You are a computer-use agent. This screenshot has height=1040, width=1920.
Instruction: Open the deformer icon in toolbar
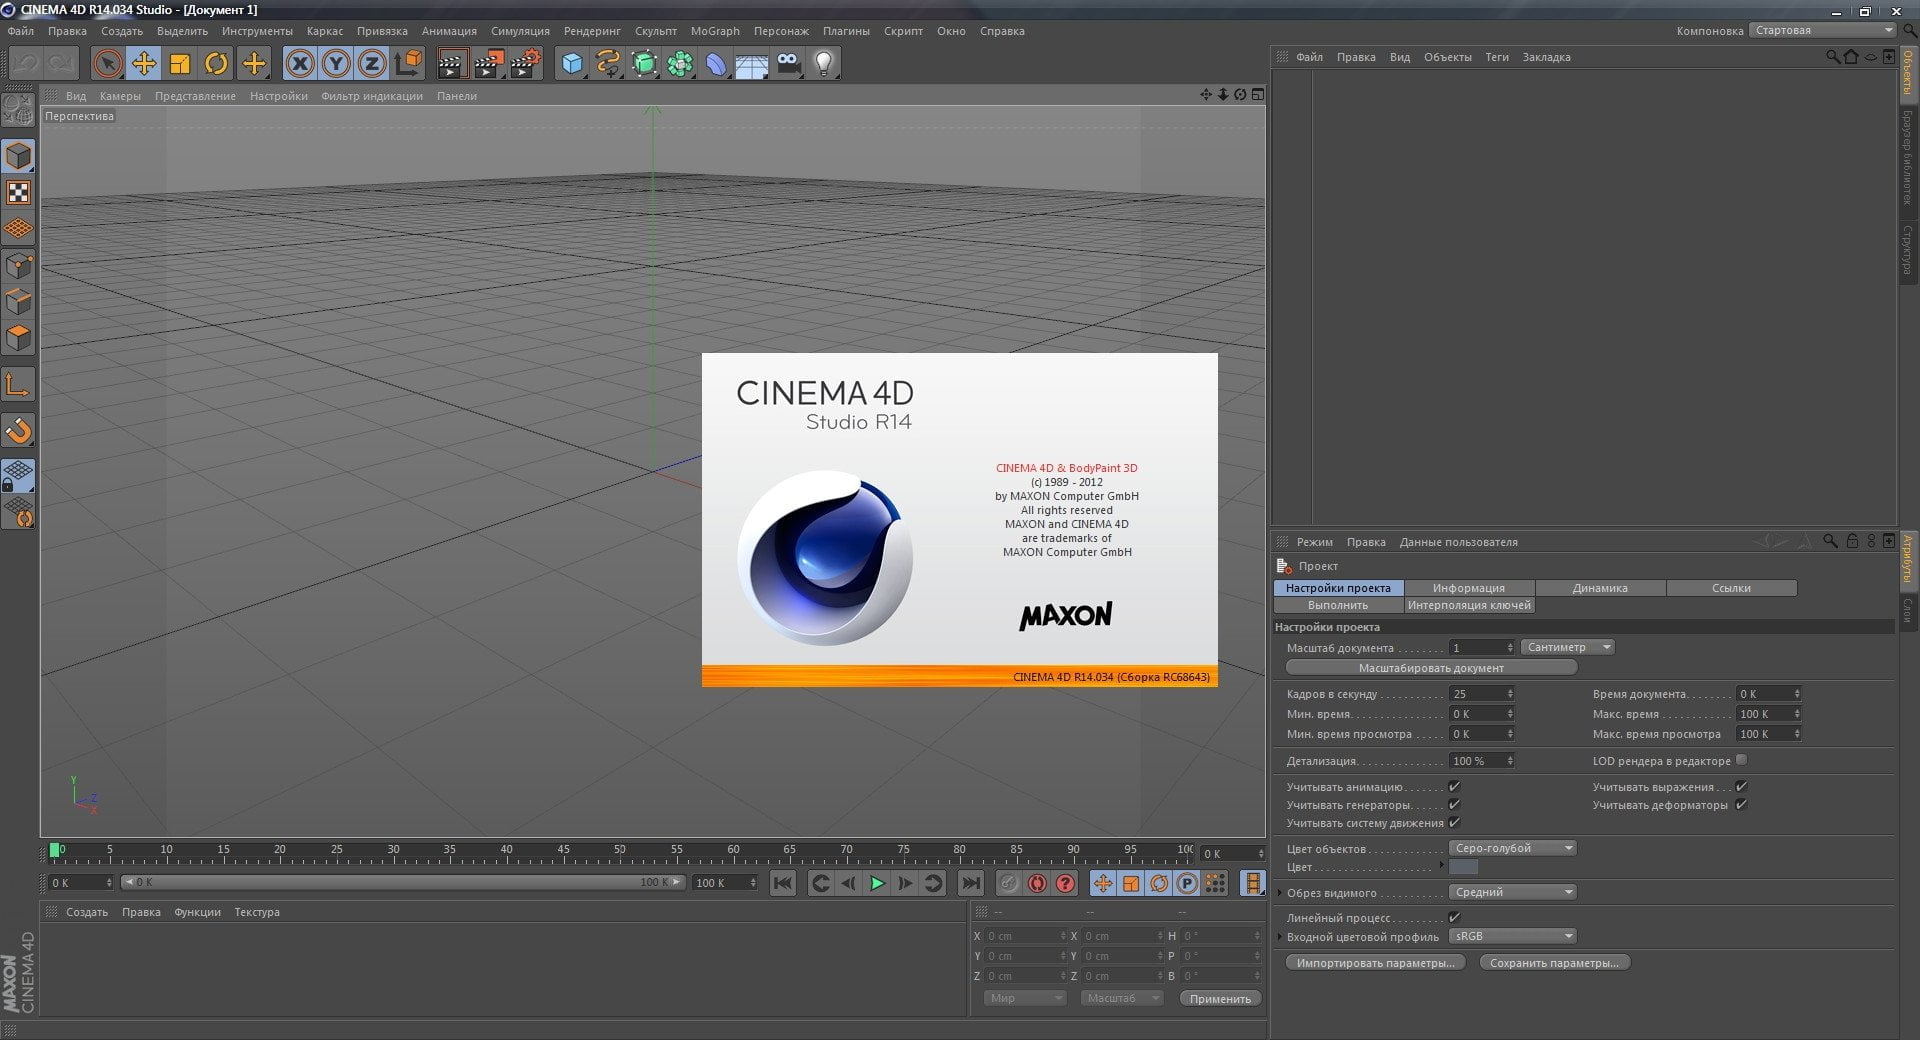pos(716,64)
